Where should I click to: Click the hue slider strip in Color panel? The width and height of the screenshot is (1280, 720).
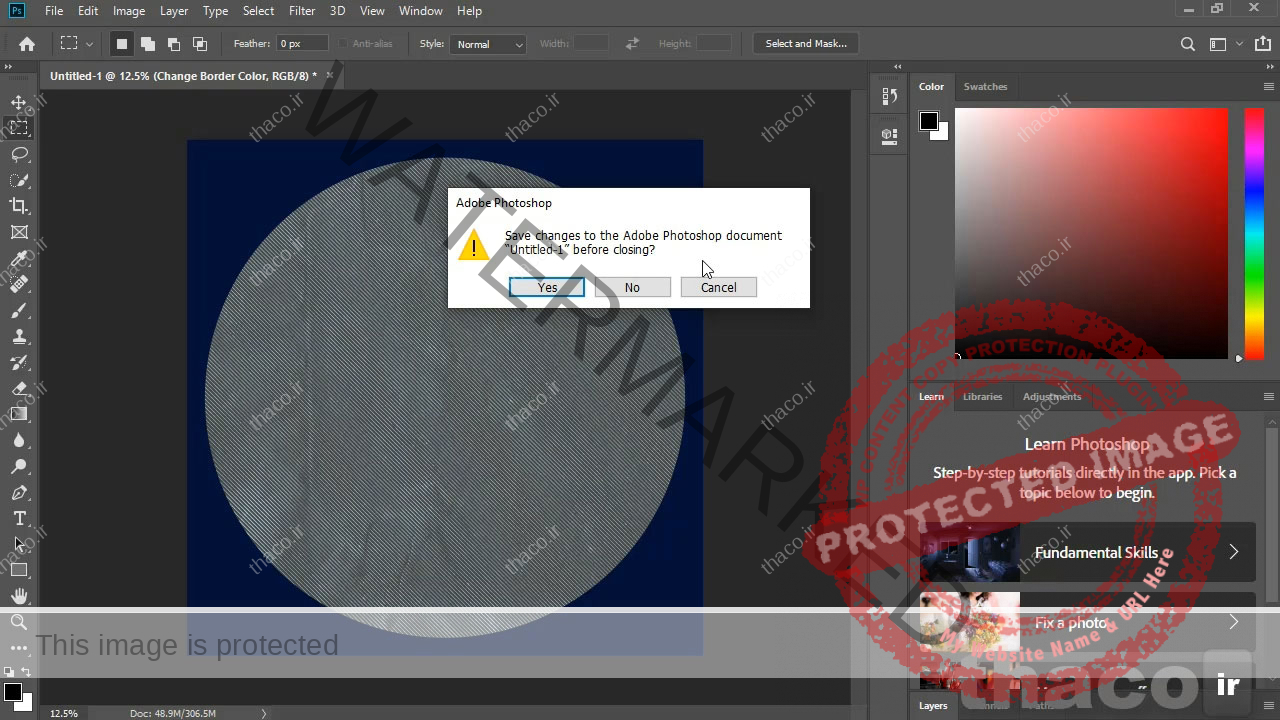[x=1254, y=232]
